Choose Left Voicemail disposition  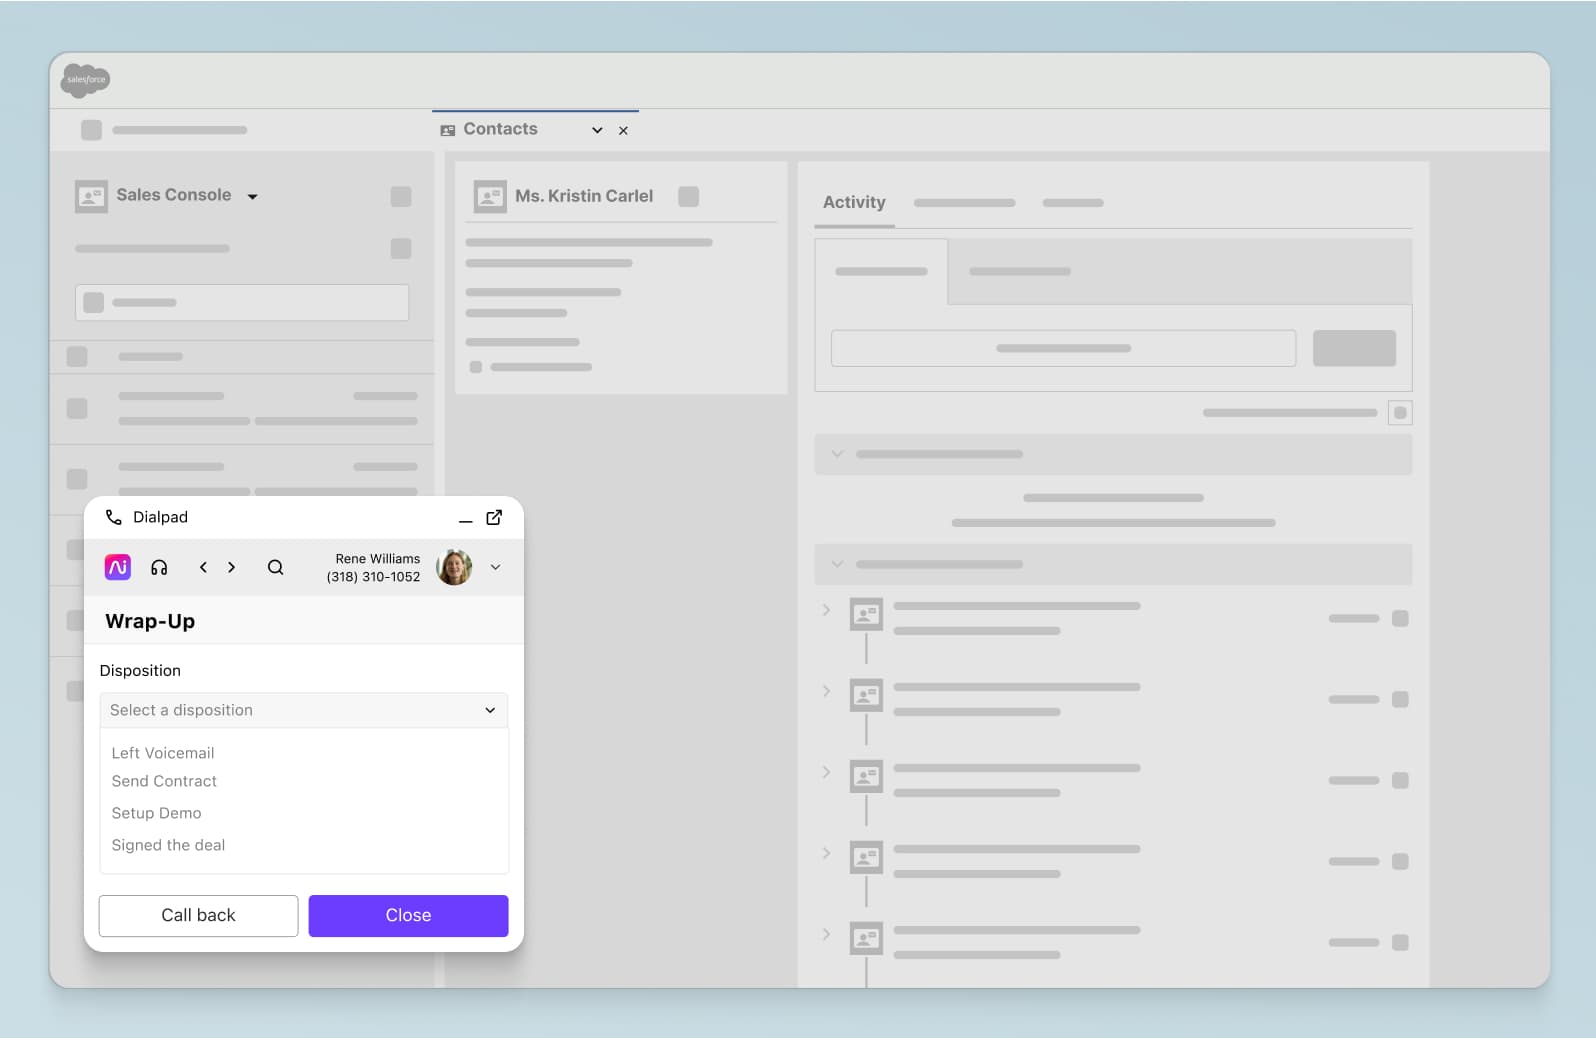[163, 753]
